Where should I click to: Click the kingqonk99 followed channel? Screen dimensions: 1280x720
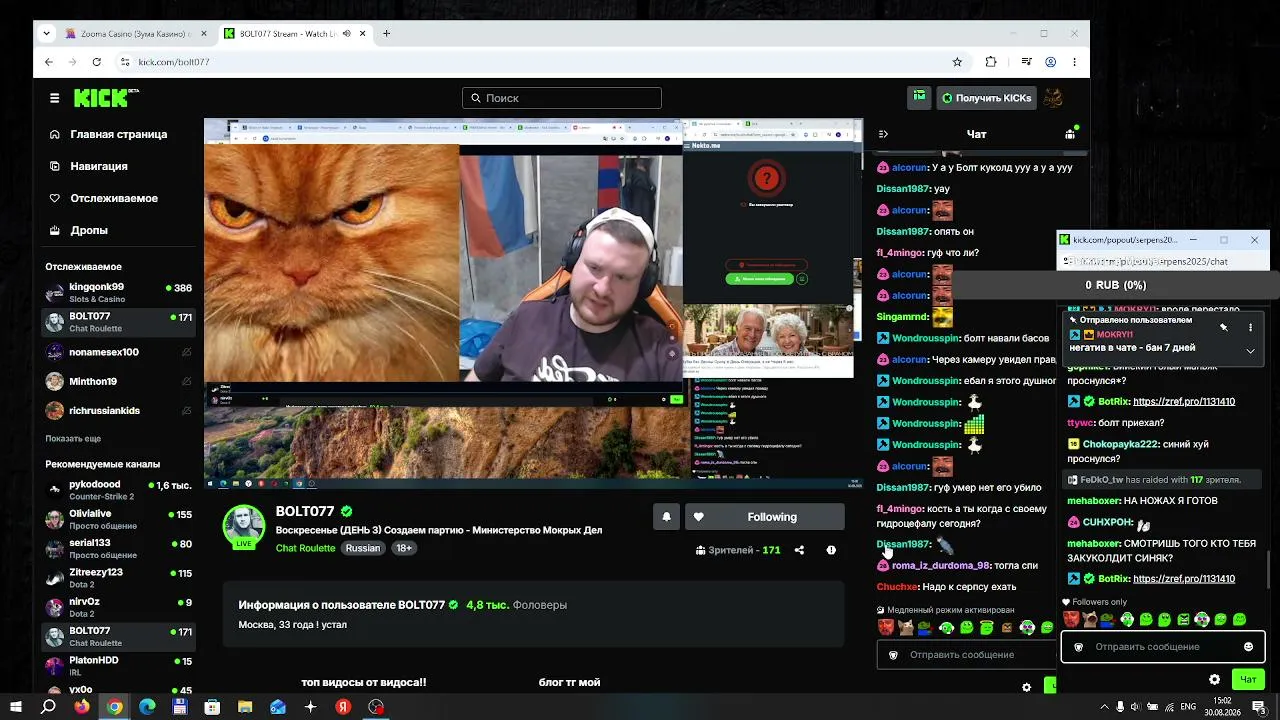pos(119,293)
